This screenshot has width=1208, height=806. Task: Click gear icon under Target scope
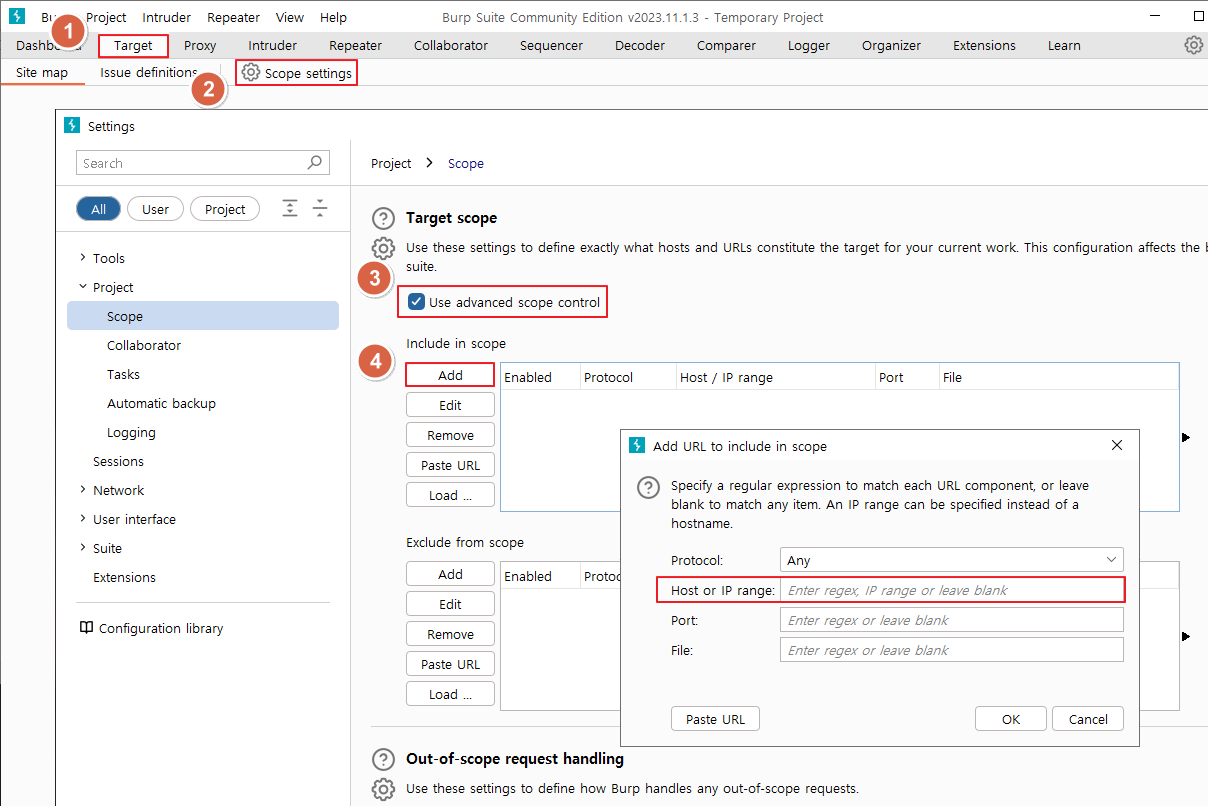[x=383, y=249]
